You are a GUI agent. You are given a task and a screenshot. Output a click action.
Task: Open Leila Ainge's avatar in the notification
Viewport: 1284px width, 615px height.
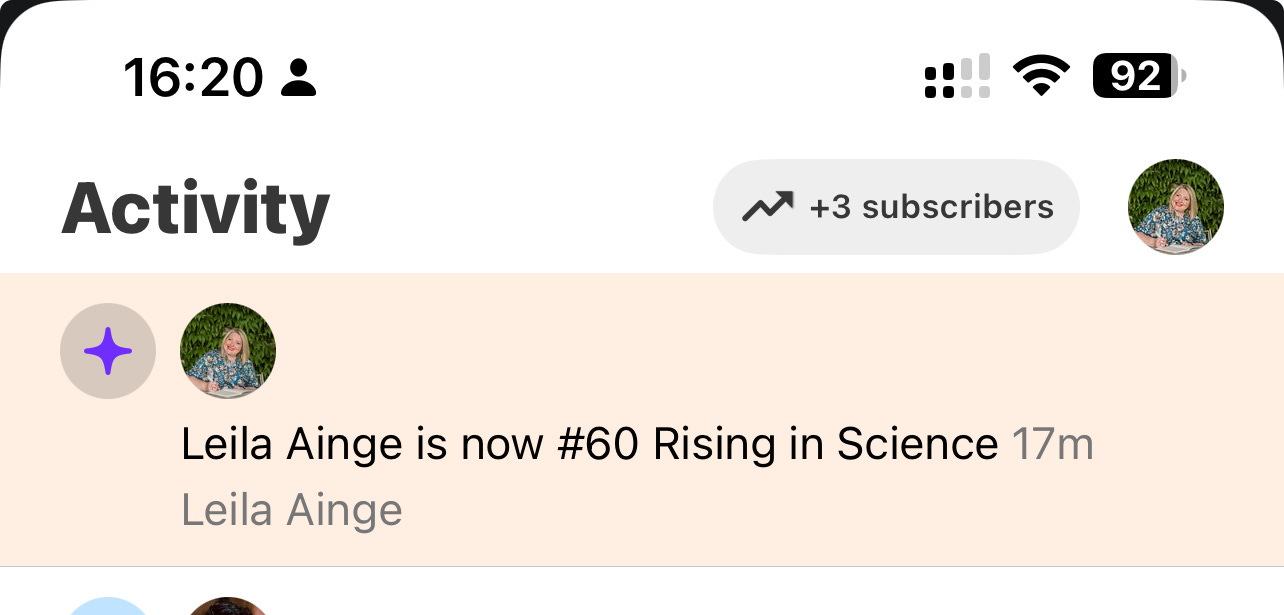pos(228,351)
